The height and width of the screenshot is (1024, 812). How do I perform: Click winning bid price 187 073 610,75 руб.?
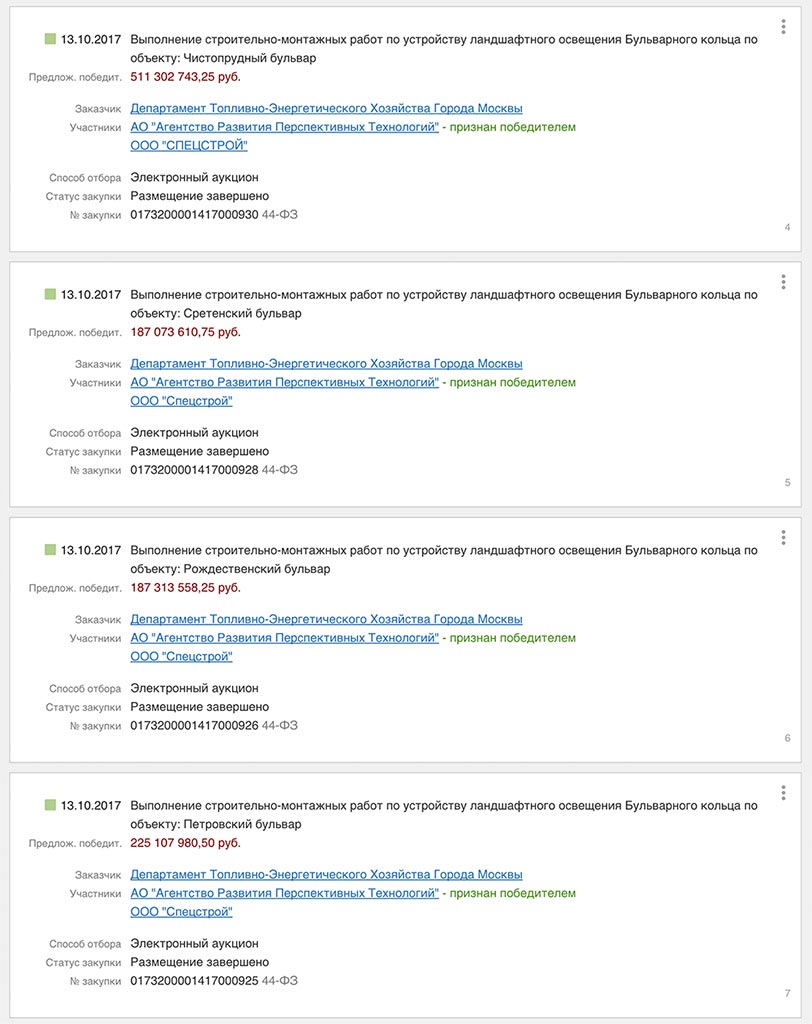pyautogui.click(x=185, y=332)
